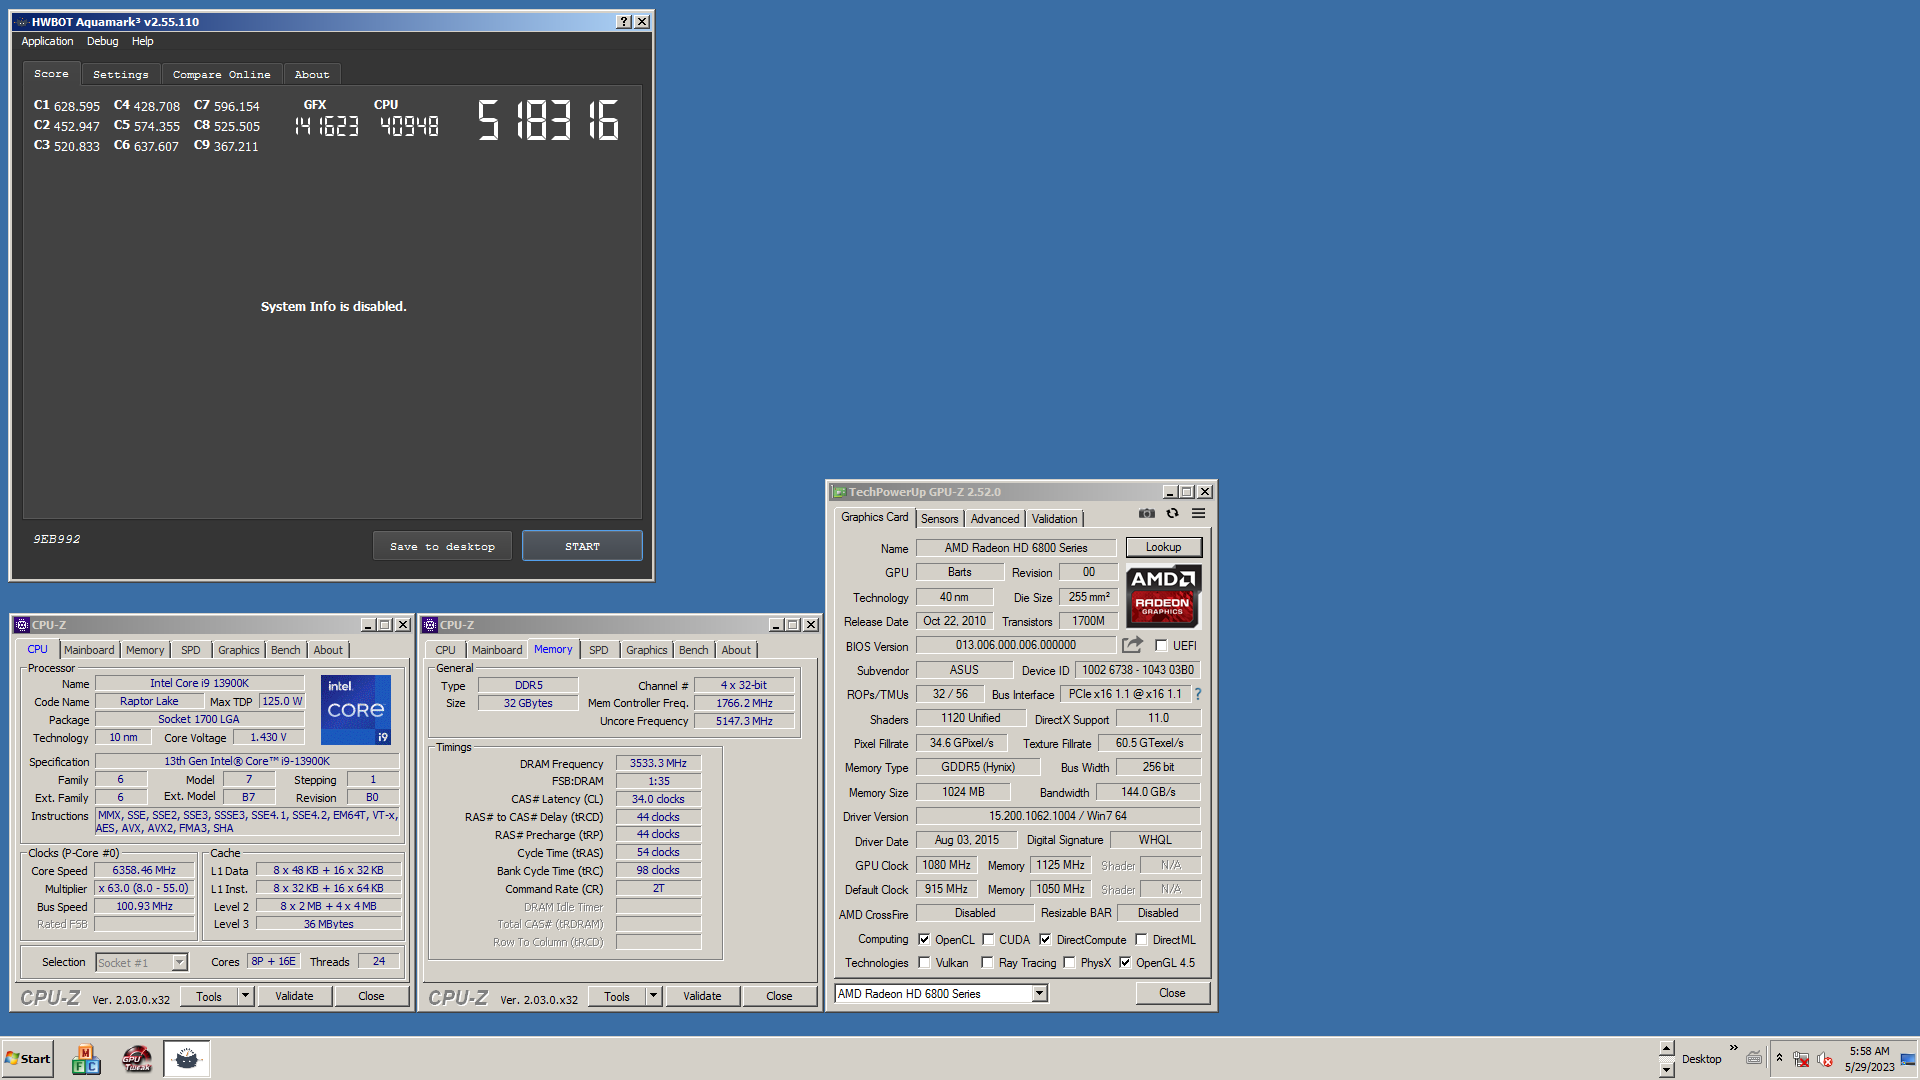This screenshot has height=1080, width=1920.
Task: Toggle the OpenGL 4.5 checkbox
Action: [x=1125, y=963]
